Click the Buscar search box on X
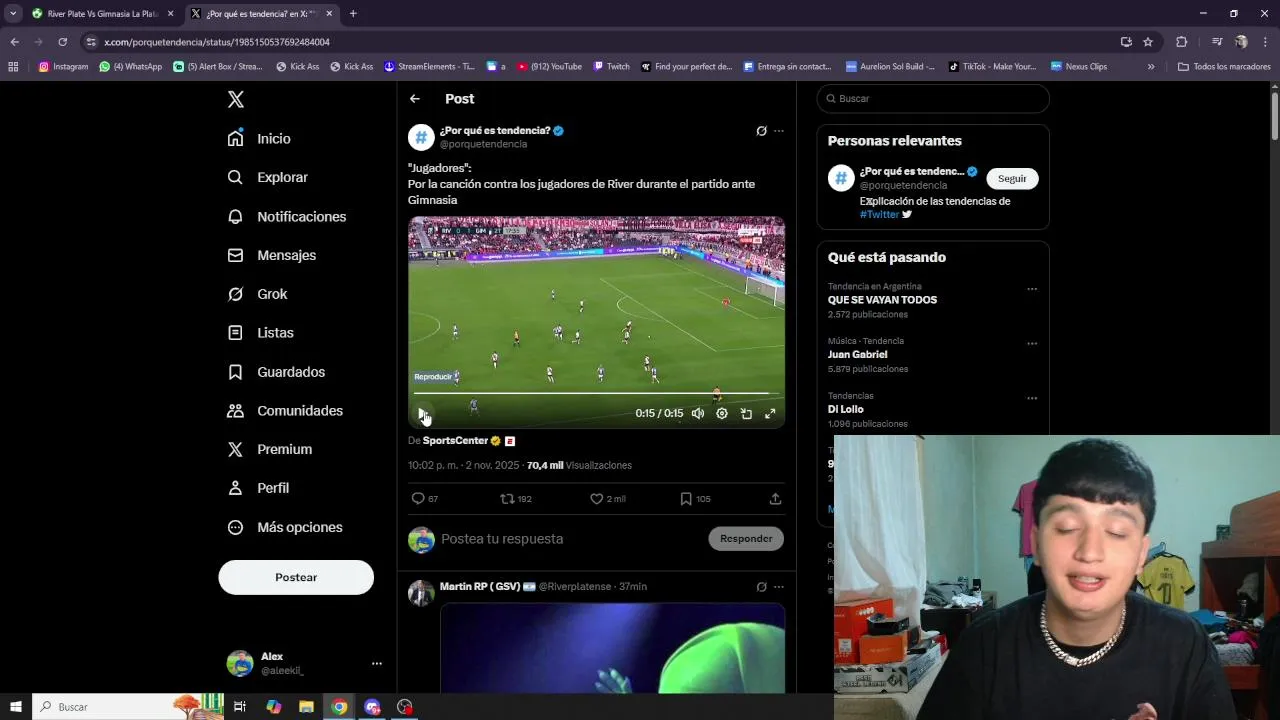The height and width of the screenshot is (720, 1280). (933, 99)
